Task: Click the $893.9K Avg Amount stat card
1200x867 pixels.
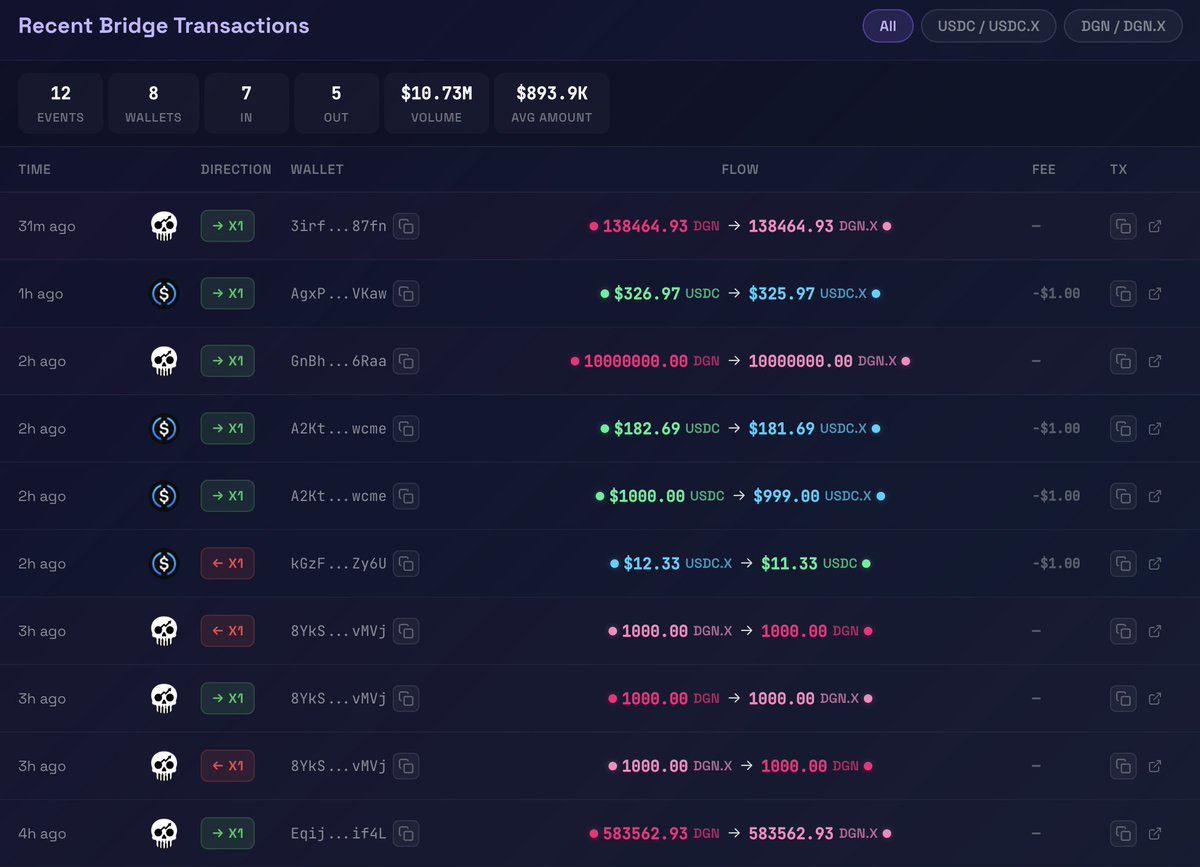Action: 552,103
